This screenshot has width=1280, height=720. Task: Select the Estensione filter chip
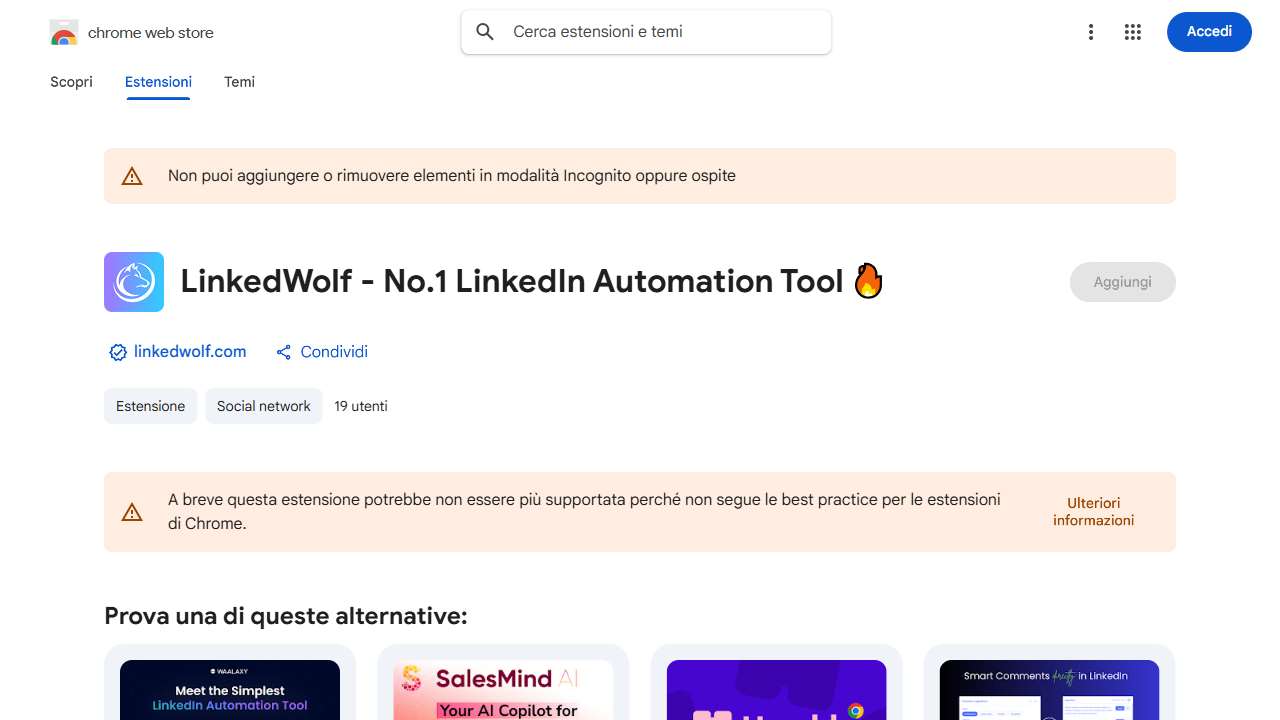[x=150, y=406]
